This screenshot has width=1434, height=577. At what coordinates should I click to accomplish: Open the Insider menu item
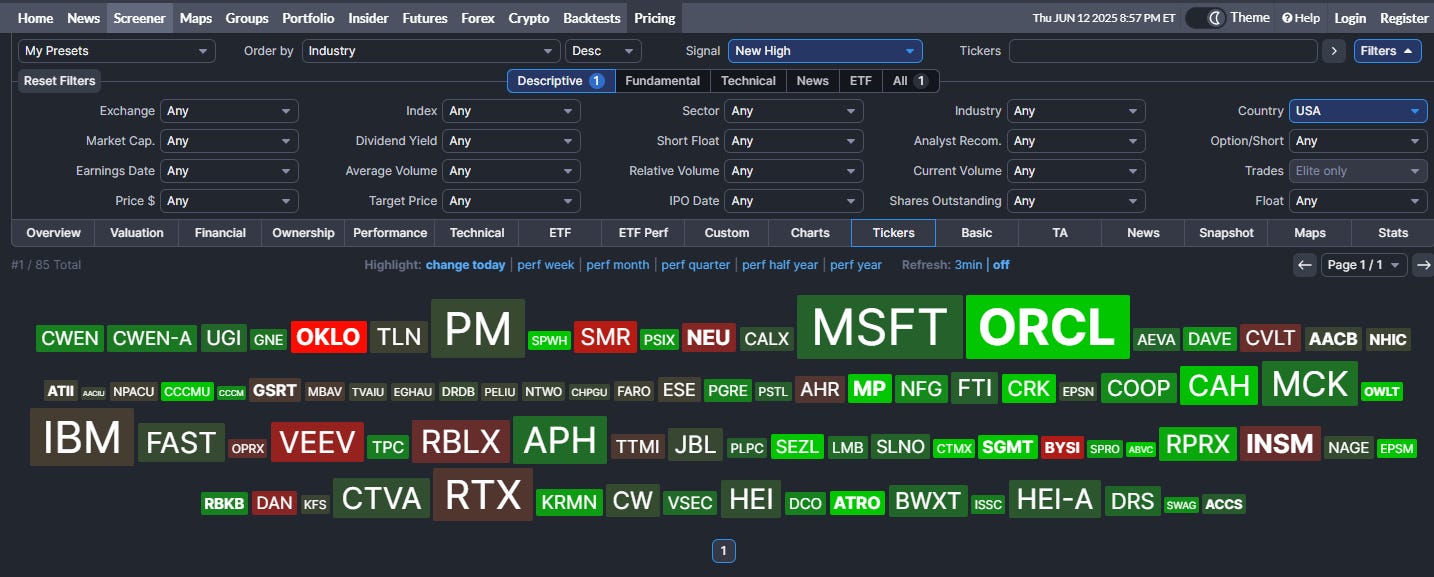click(369, 18)
